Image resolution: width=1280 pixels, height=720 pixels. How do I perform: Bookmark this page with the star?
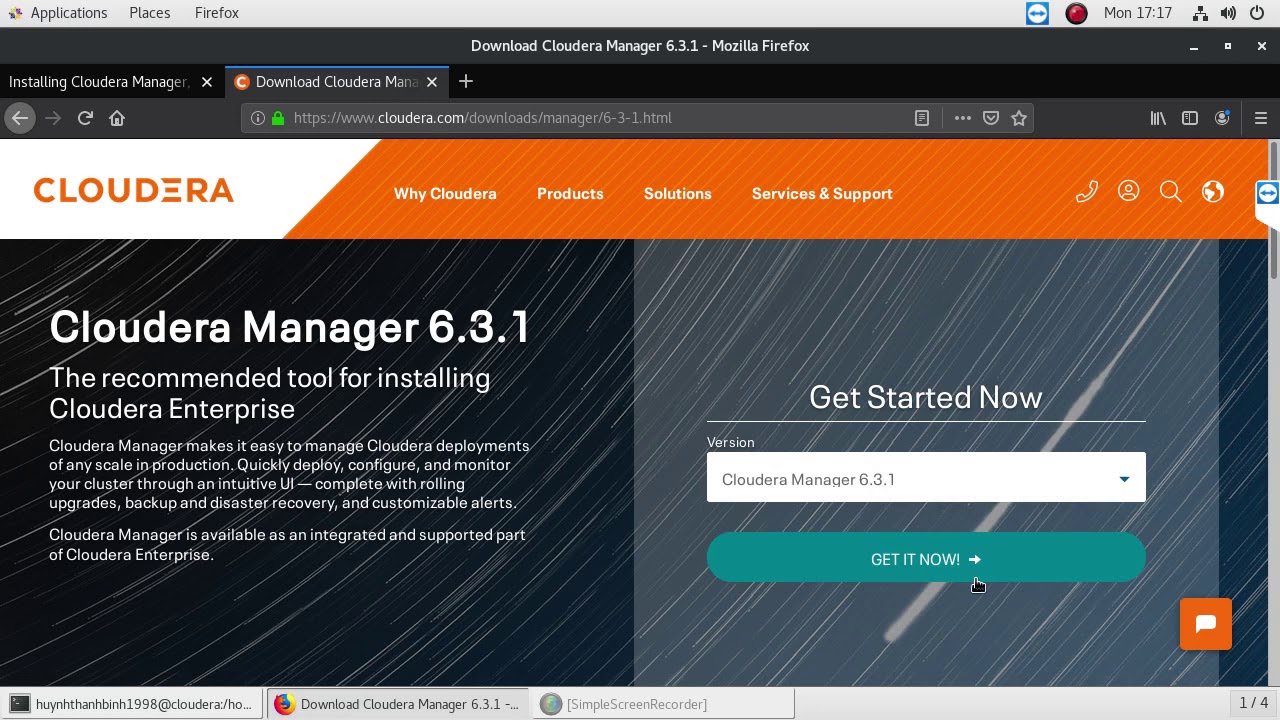(x=1019, y=118)
